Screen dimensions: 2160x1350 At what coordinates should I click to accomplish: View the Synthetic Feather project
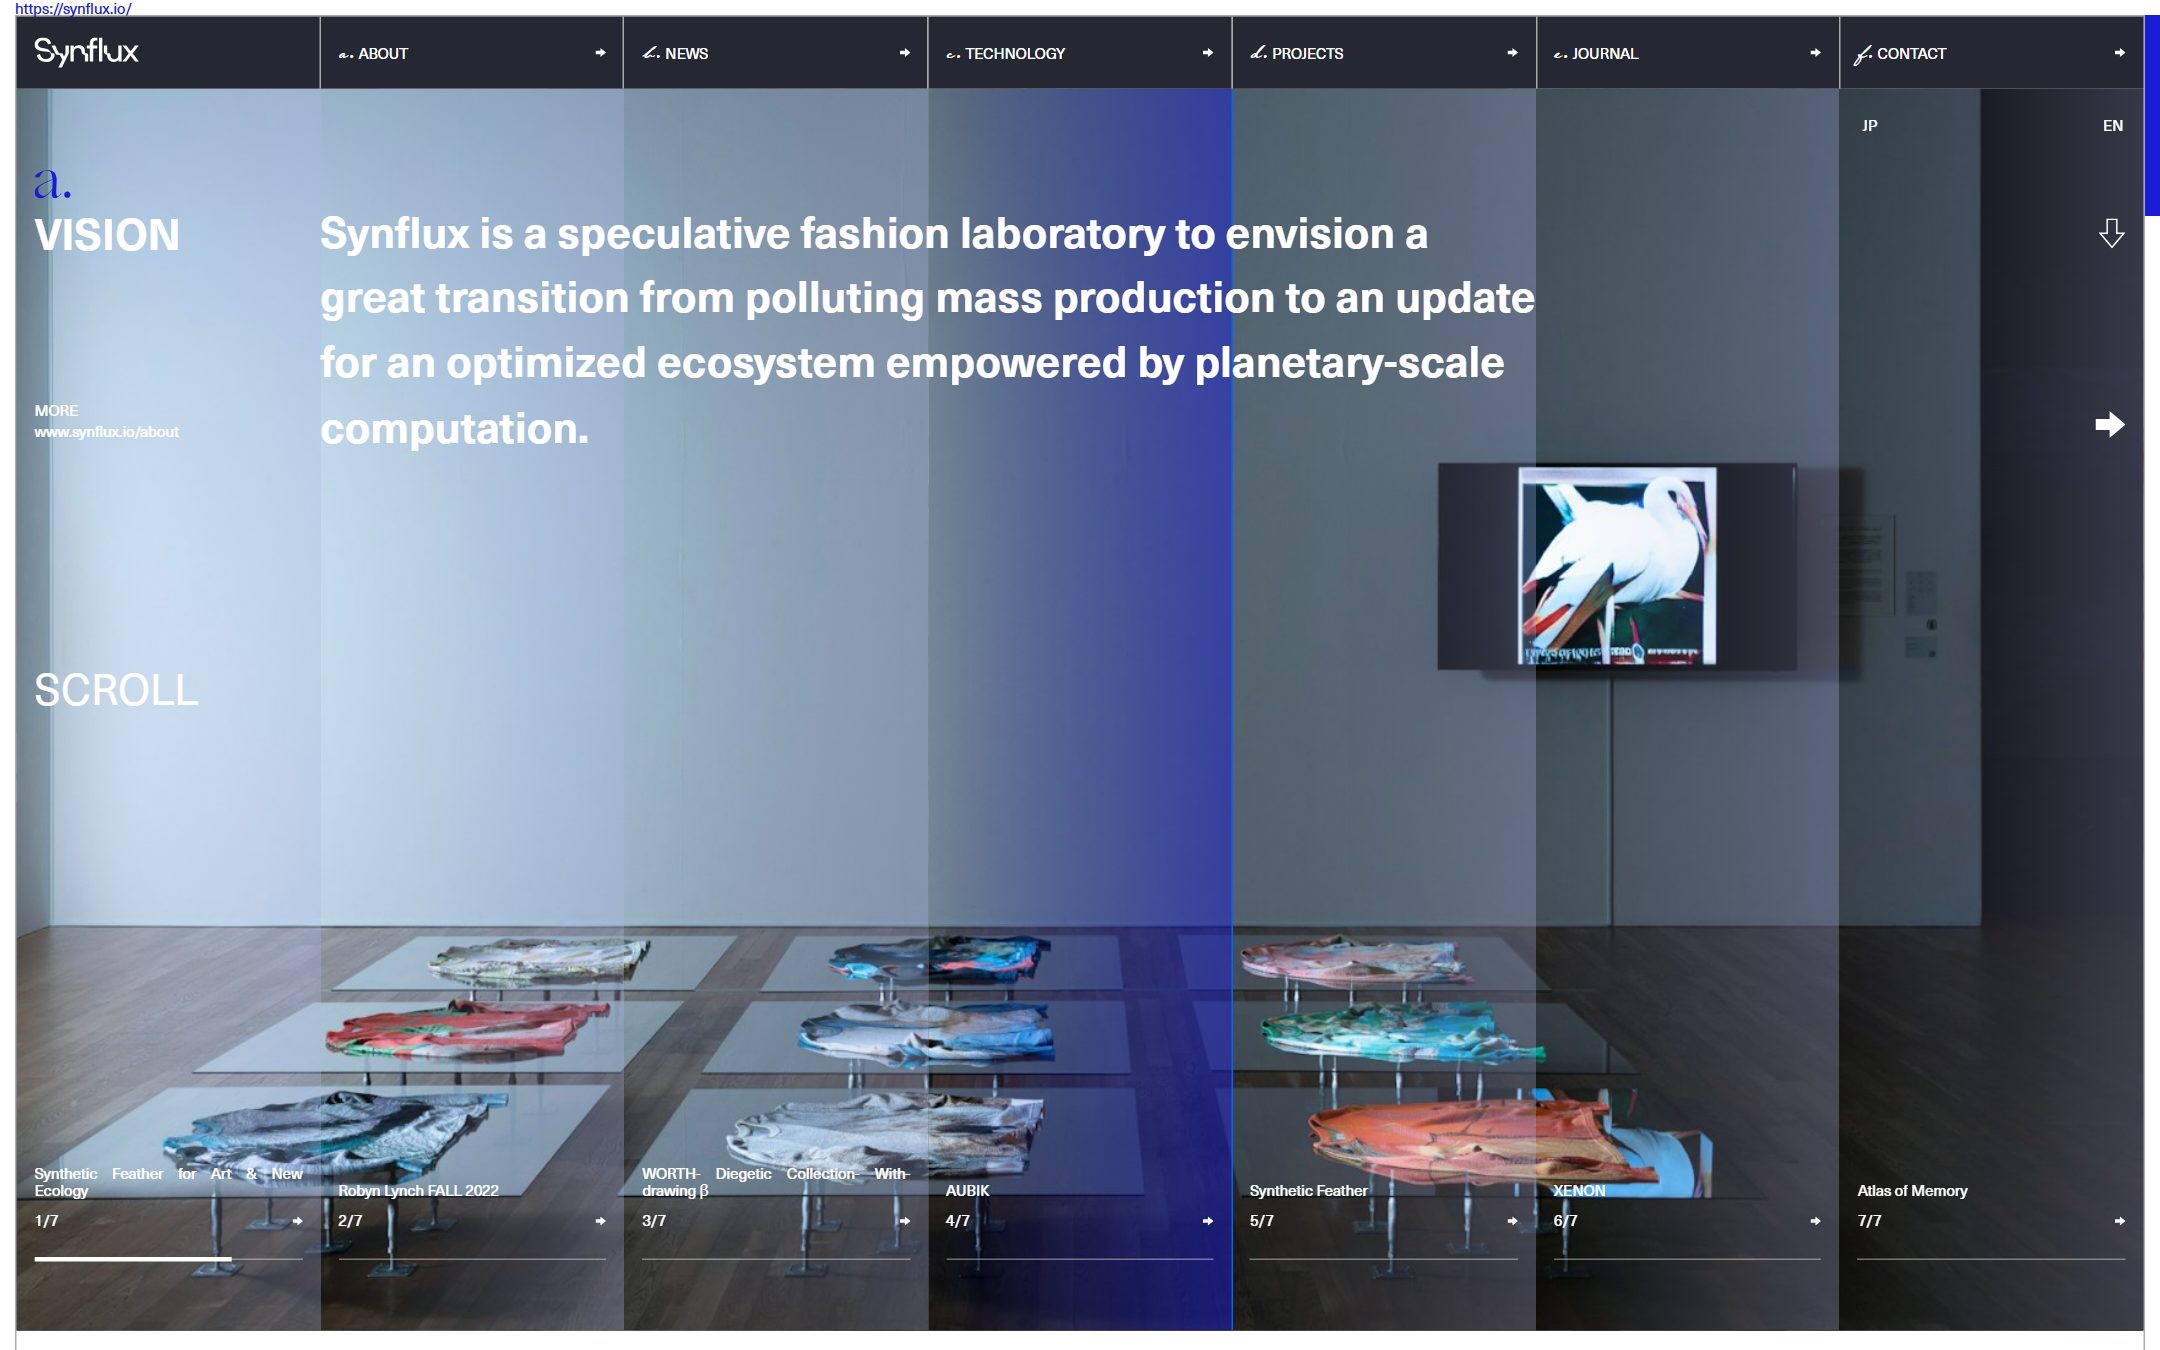tap(1308, 1190)
